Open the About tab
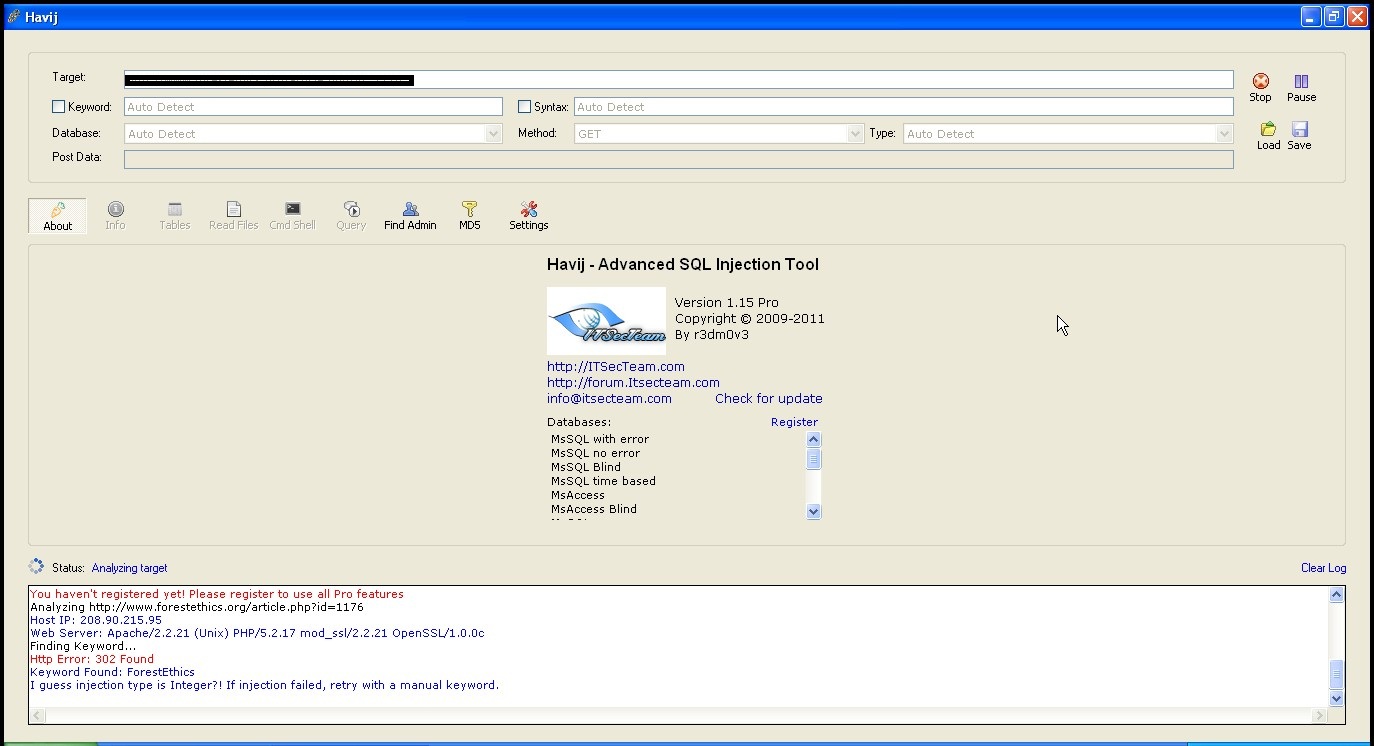 click(58, 216)
